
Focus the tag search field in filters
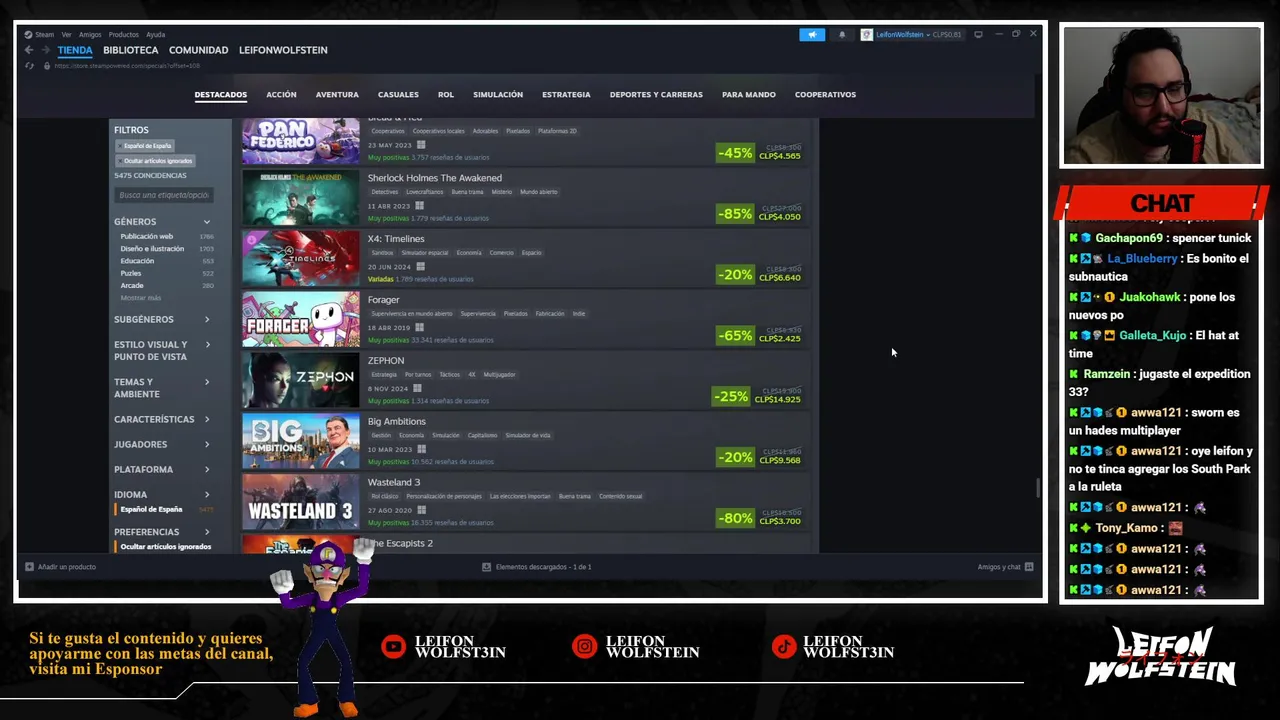(x=164, y=195)
